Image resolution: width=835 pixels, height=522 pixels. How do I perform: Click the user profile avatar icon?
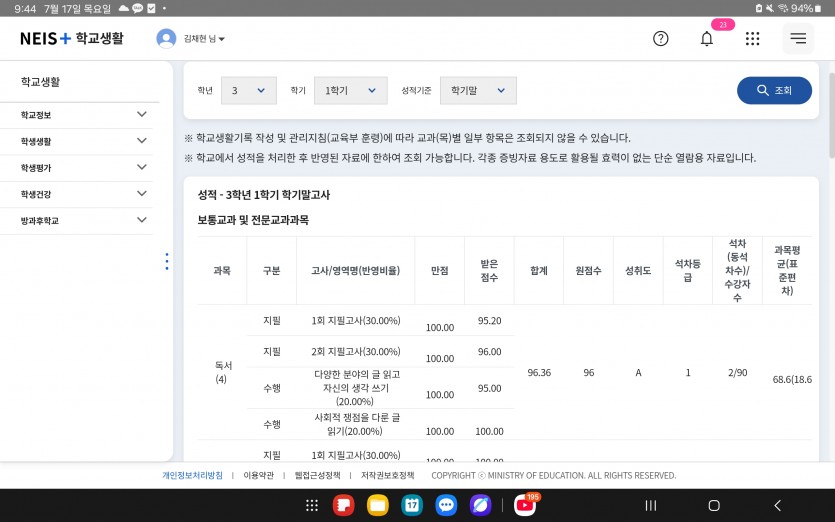tap(166, 38)
